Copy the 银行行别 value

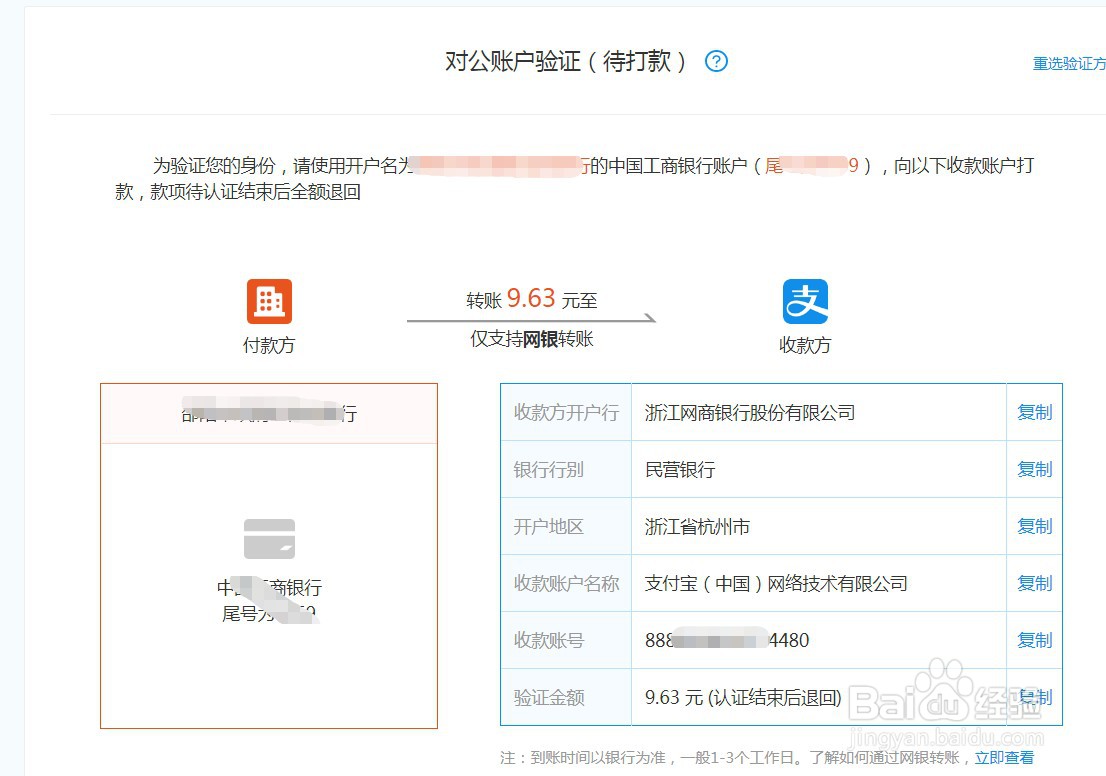click(x=1034, y=469)
